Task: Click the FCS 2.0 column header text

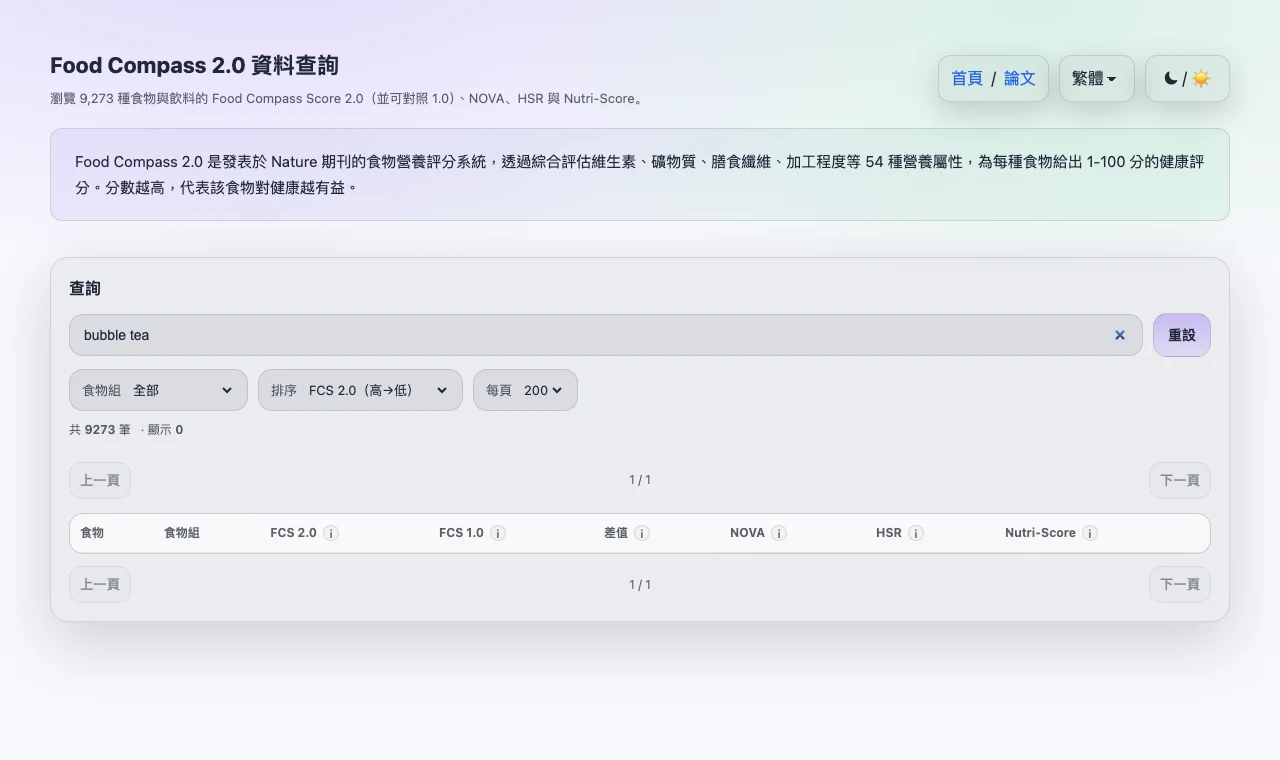Action: point(293,533)
